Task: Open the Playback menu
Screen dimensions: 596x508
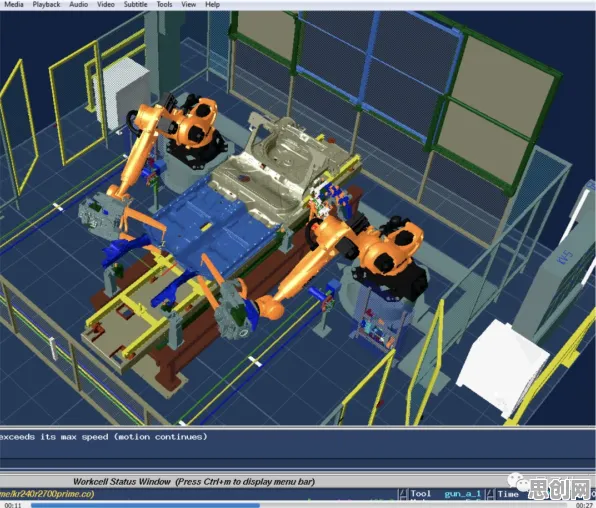Action: pyautogui.click(x=46, y=5)
